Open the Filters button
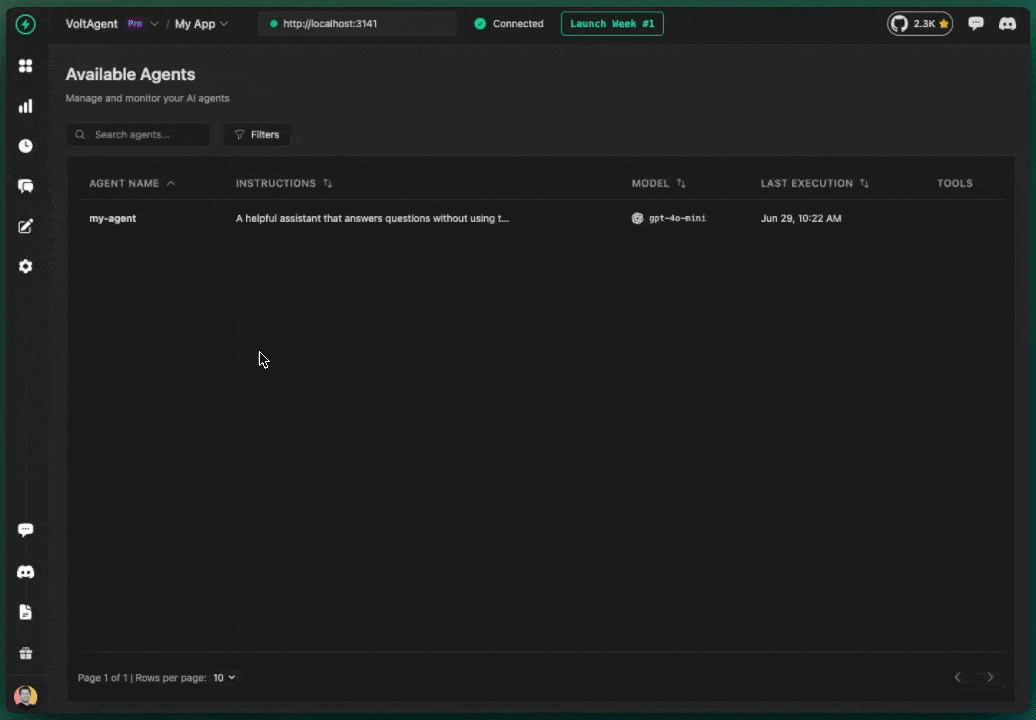This screenshot has width=1036, height=720. click(x=257, y=135)
